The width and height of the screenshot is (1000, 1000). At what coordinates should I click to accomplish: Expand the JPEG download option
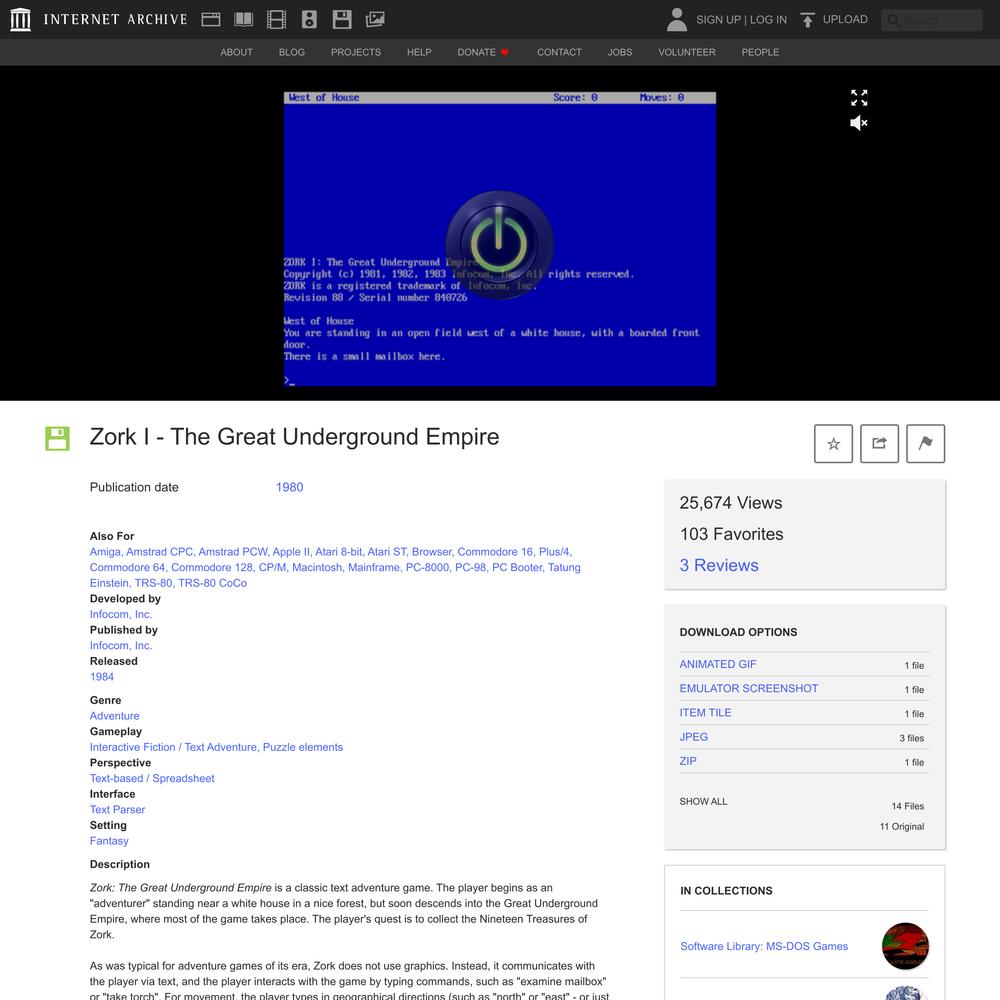(x=693, y=737)
